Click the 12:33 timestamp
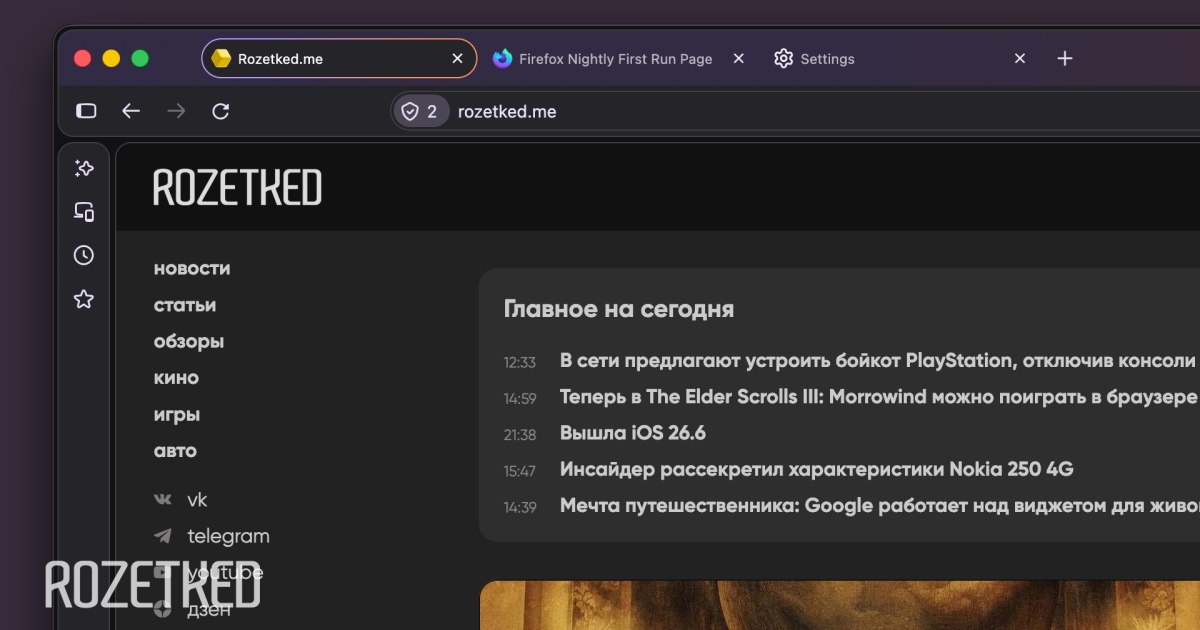Screen dimensions: 1200x630 tap(520, 362)
